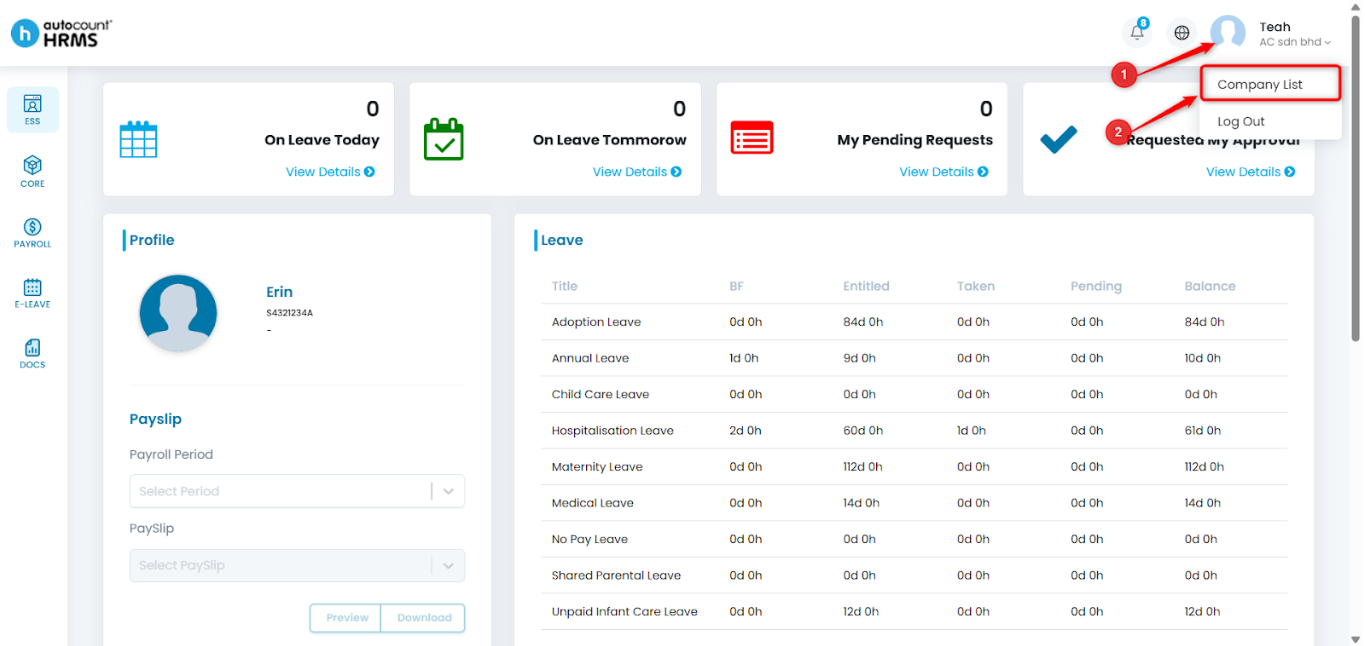
Task: Click the Erin profile name
Action: click(279, 292)
